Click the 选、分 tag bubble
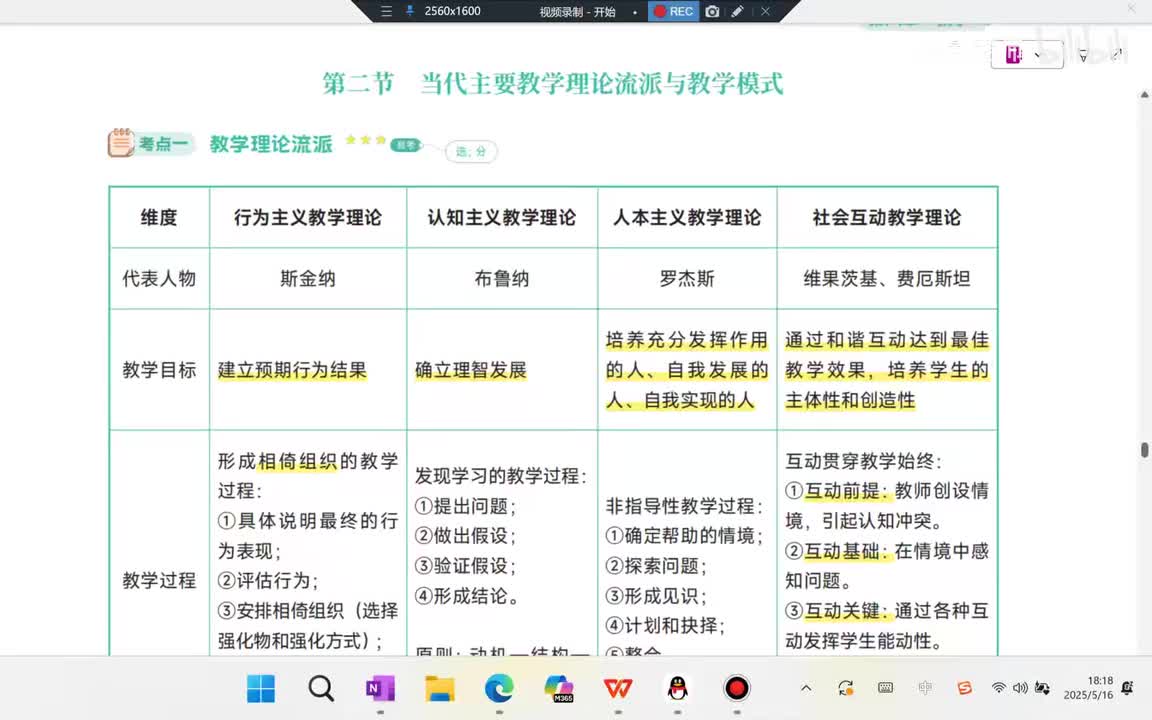 pyautogui.click(x=471, y=151)
